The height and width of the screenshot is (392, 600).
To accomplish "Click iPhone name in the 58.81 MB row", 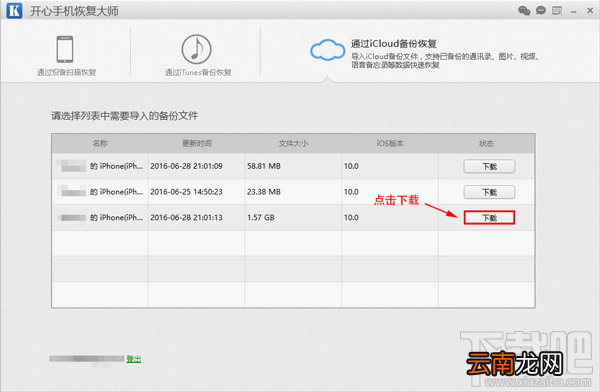I will coord(117,166).
